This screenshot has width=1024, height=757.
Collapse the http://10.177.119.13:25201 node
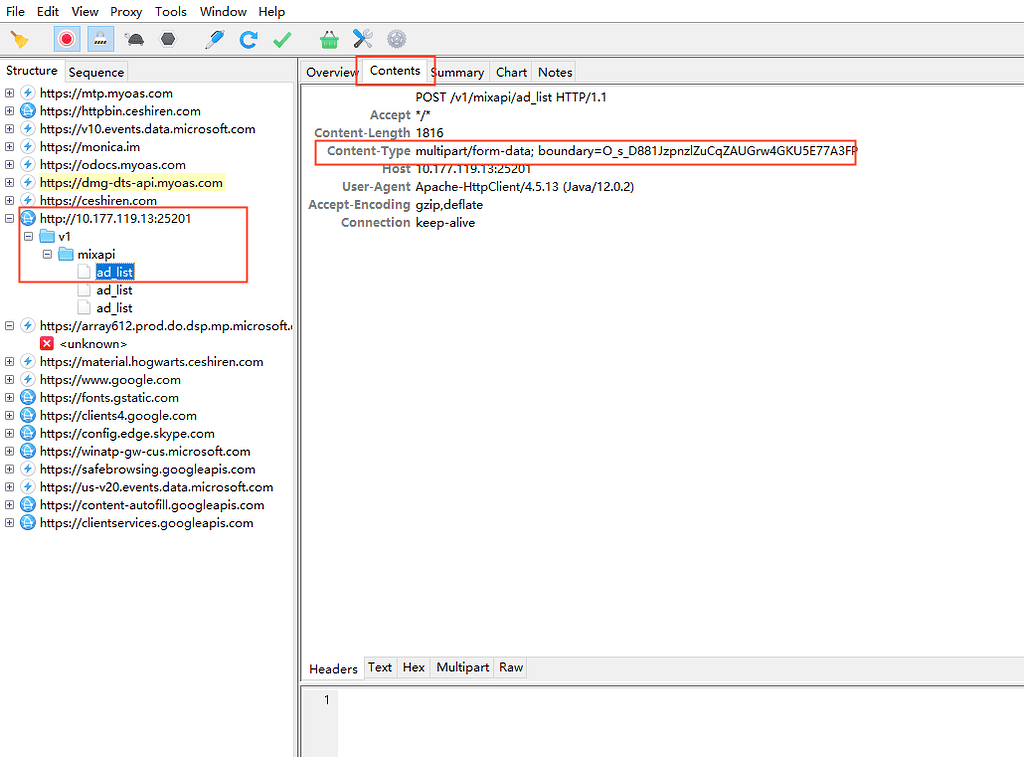pos(9,219)
